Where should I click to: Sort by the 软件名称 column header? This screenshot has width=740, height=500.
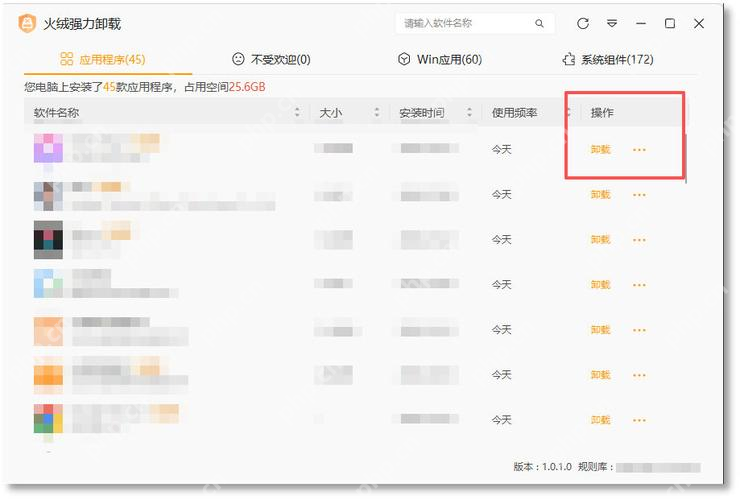click(56, 113)
